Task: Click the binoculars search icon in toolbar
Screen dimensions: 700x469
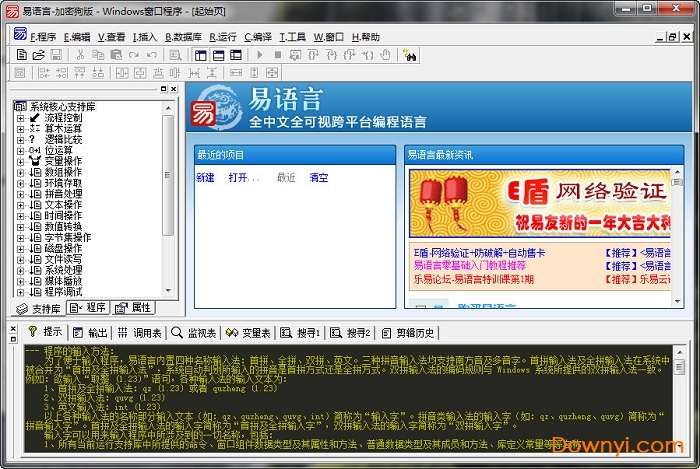Action: click(409, 54)
